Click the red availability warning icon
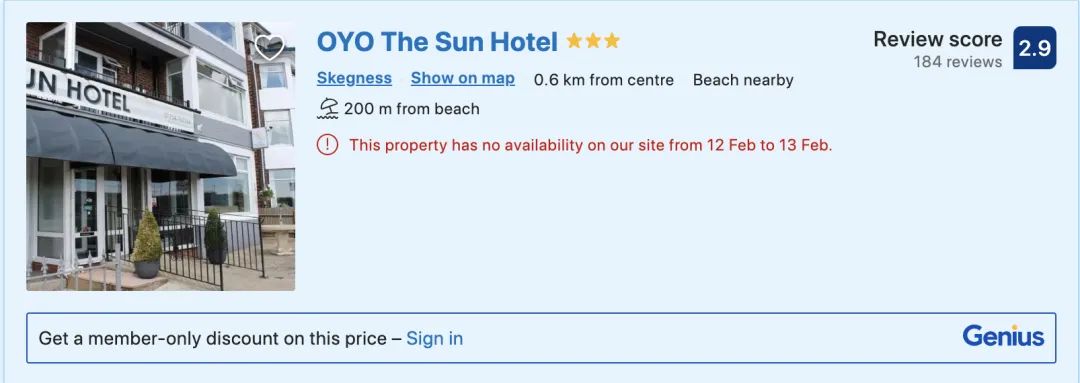 click(327, 145)
